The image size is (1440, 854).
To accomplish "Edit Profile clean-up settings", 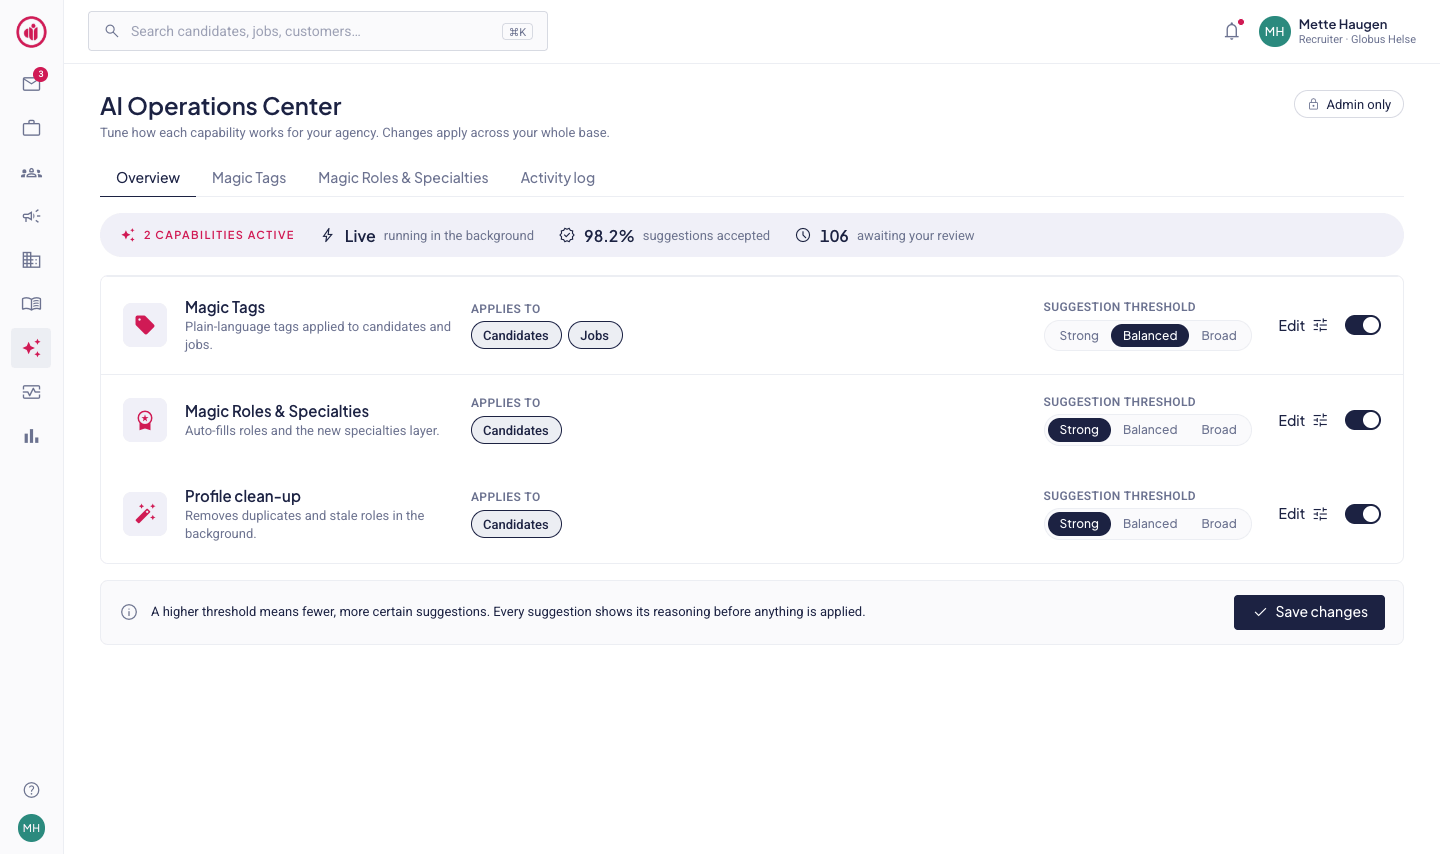I will pos(1303,514).
